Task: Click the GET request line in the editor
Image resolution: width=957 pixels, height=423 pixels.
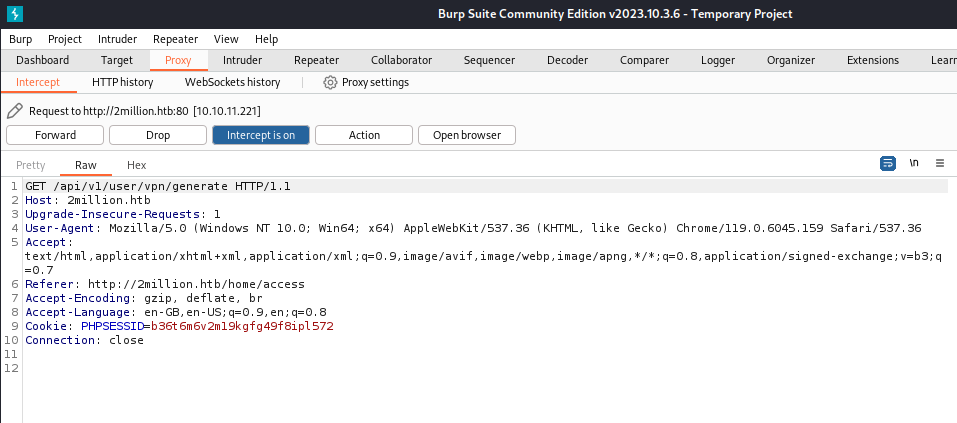Action: click(x=158, y=187)
